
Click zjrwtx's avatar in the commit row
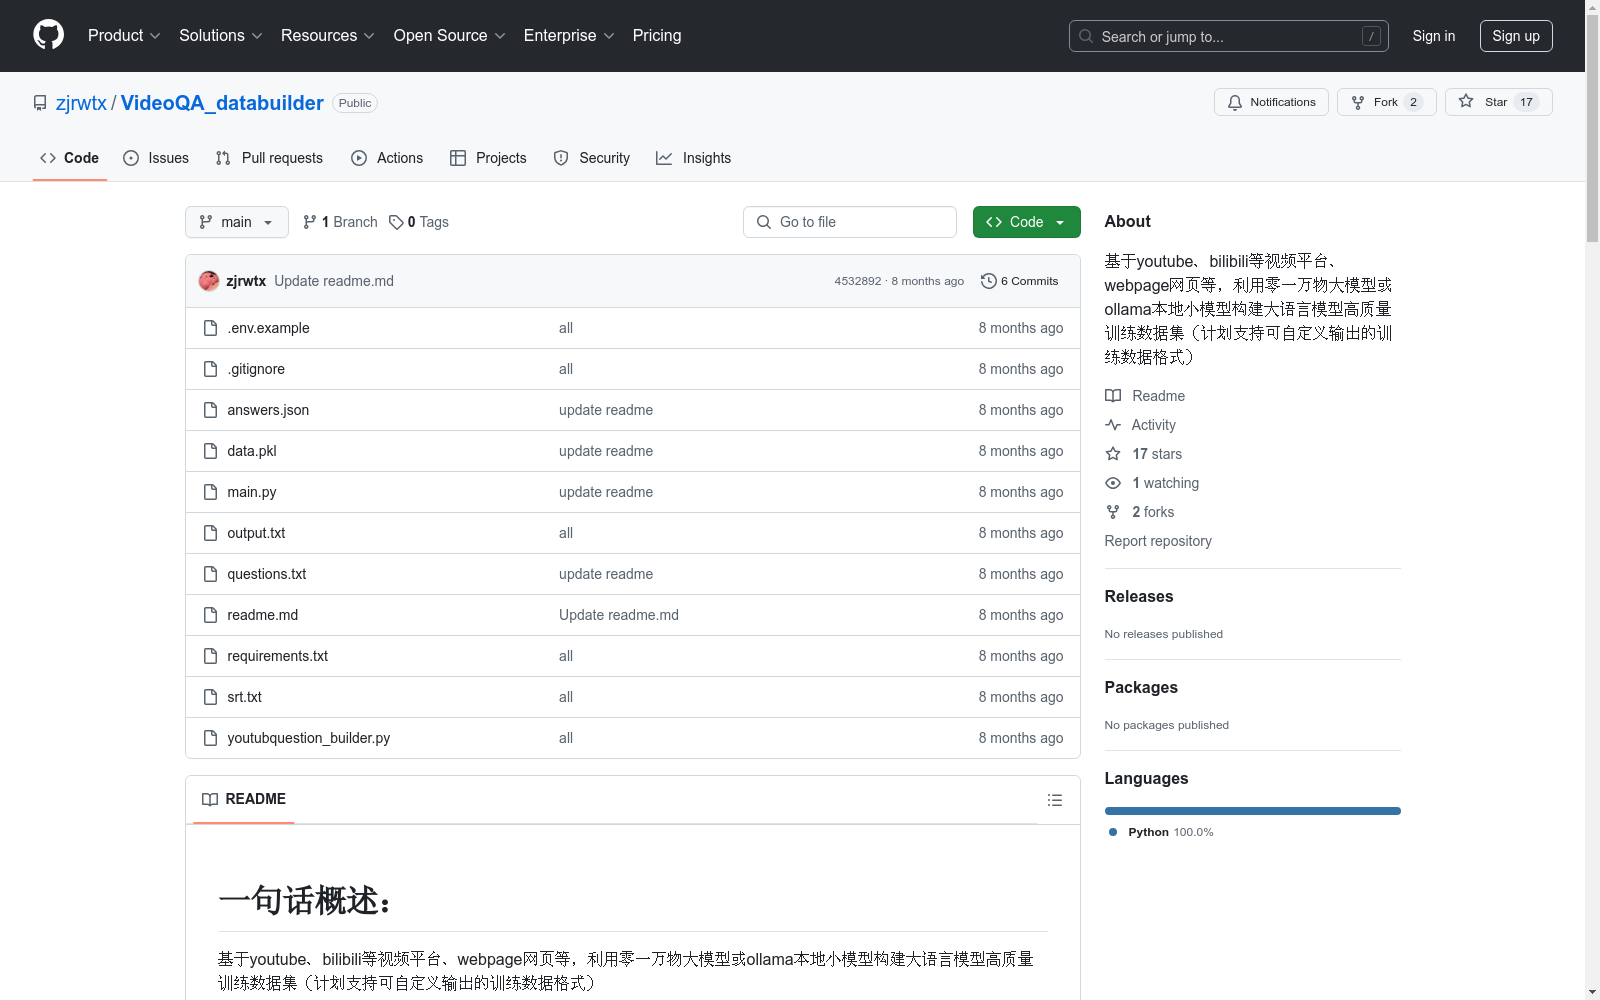pos(209,281)
